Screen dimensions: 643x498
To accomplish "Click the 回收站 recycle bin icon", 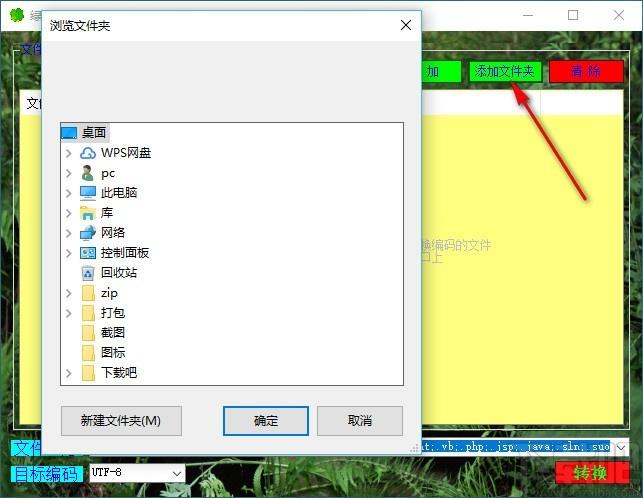I will pyautogui.click(x=88, y=273).
